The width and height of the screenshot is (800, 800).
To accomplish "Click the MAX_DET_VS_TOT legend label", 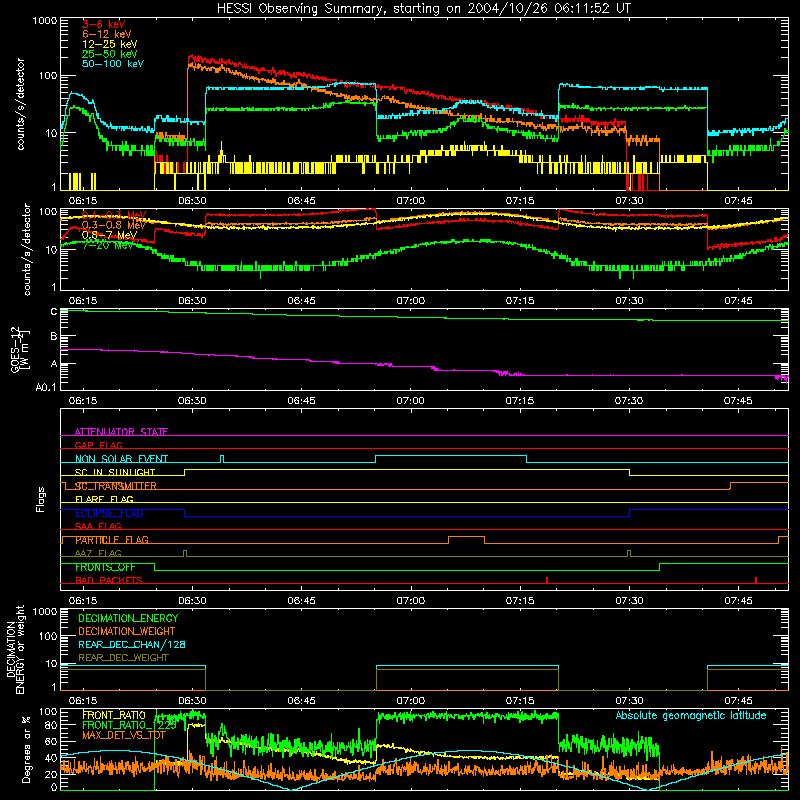I will point(124,735).
